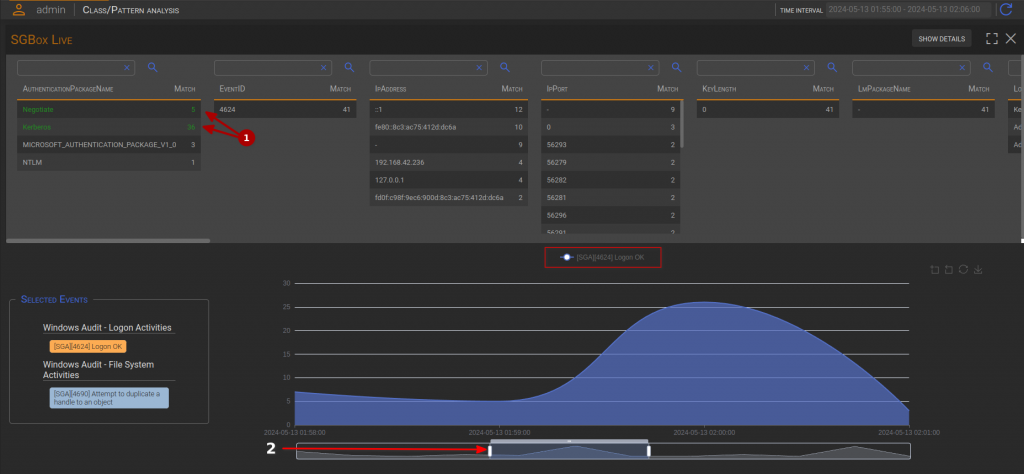Select the orange [SGA][4624] Logon OK tag
1024x474 pixels.
88,347
